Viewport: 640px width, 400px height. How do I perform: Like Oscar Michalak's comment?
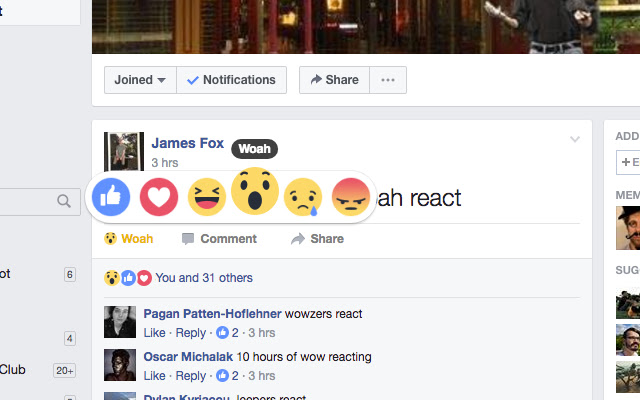point(154,376)
